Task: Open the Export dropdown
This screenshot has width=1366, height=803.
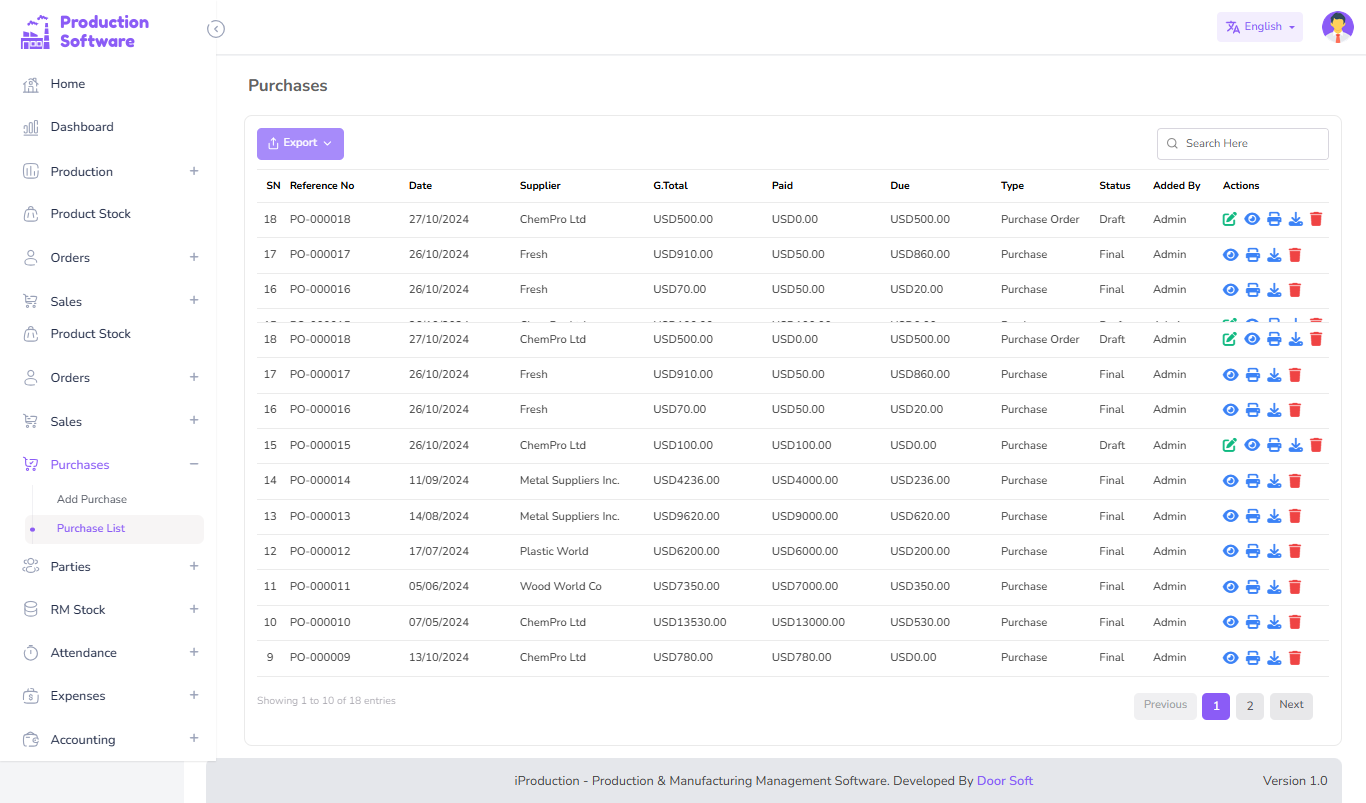Action: pyautogui.click(x=300, y=143)
